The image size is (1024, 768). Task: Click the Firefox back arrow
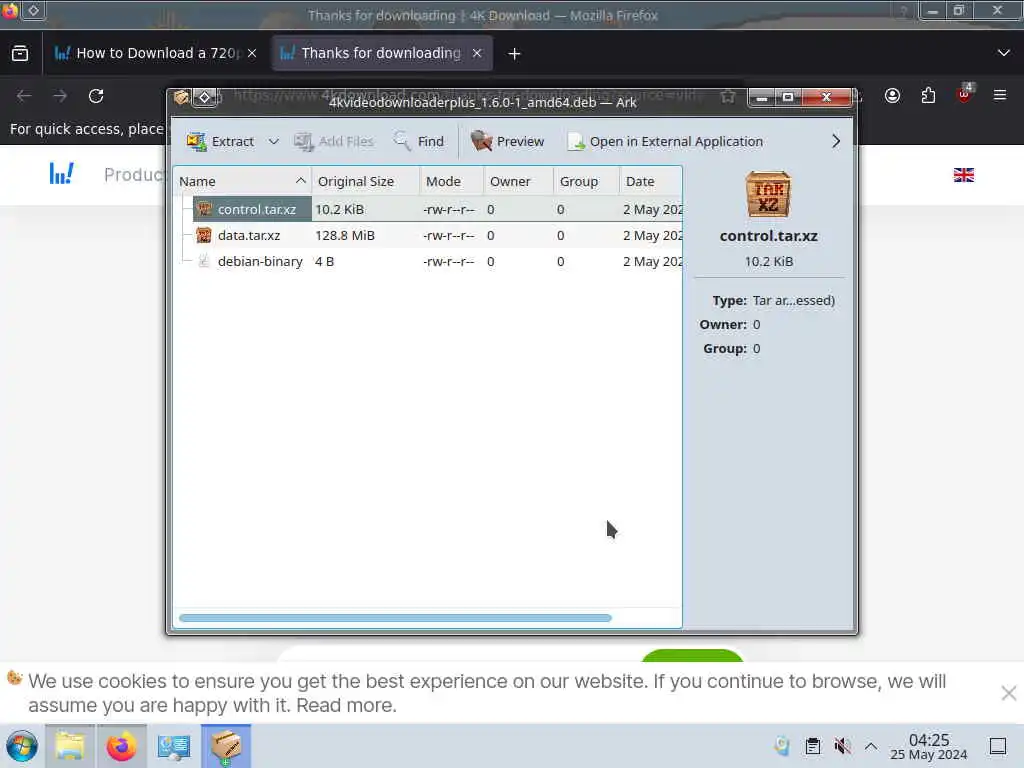[x=24, y=96]
